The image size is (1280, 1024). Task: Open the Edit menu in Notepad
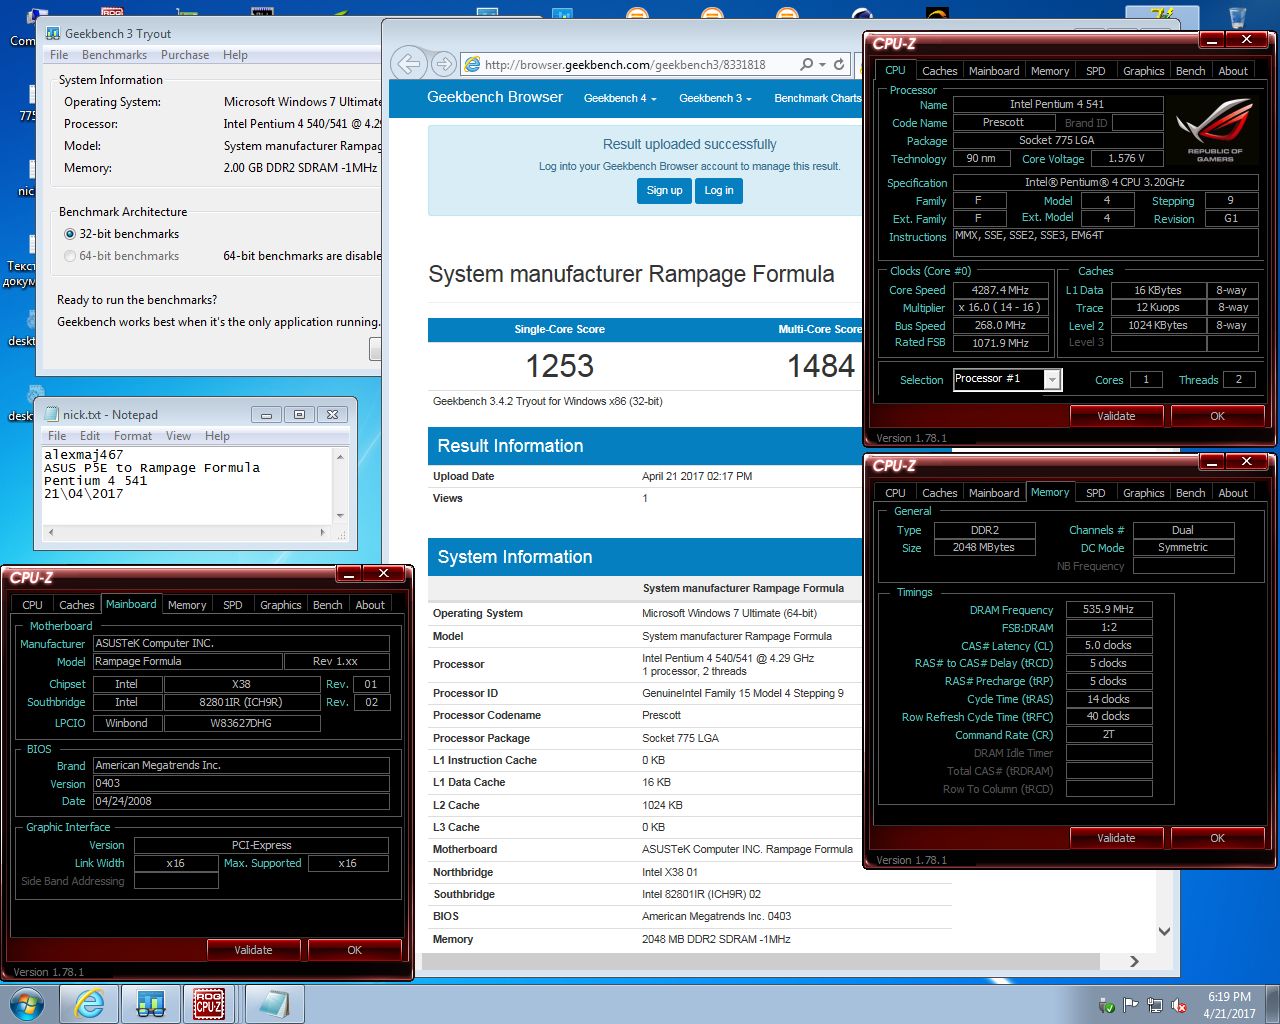(90, 436)
